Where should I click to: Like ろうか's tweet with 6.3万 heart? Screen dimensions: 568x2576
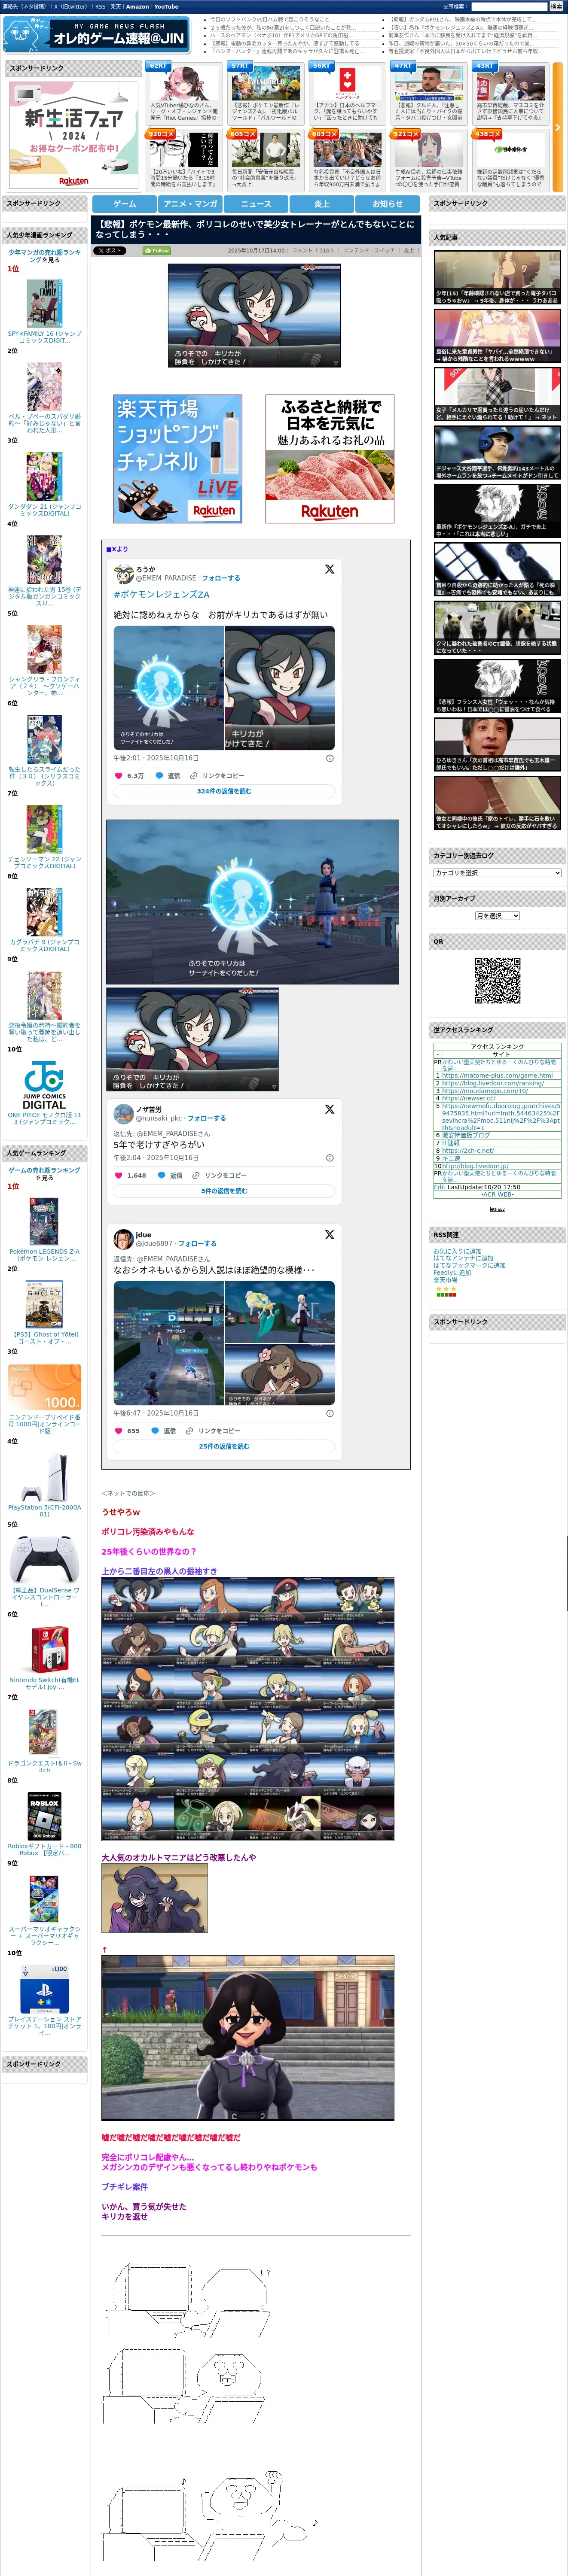(x=119, y=775)
